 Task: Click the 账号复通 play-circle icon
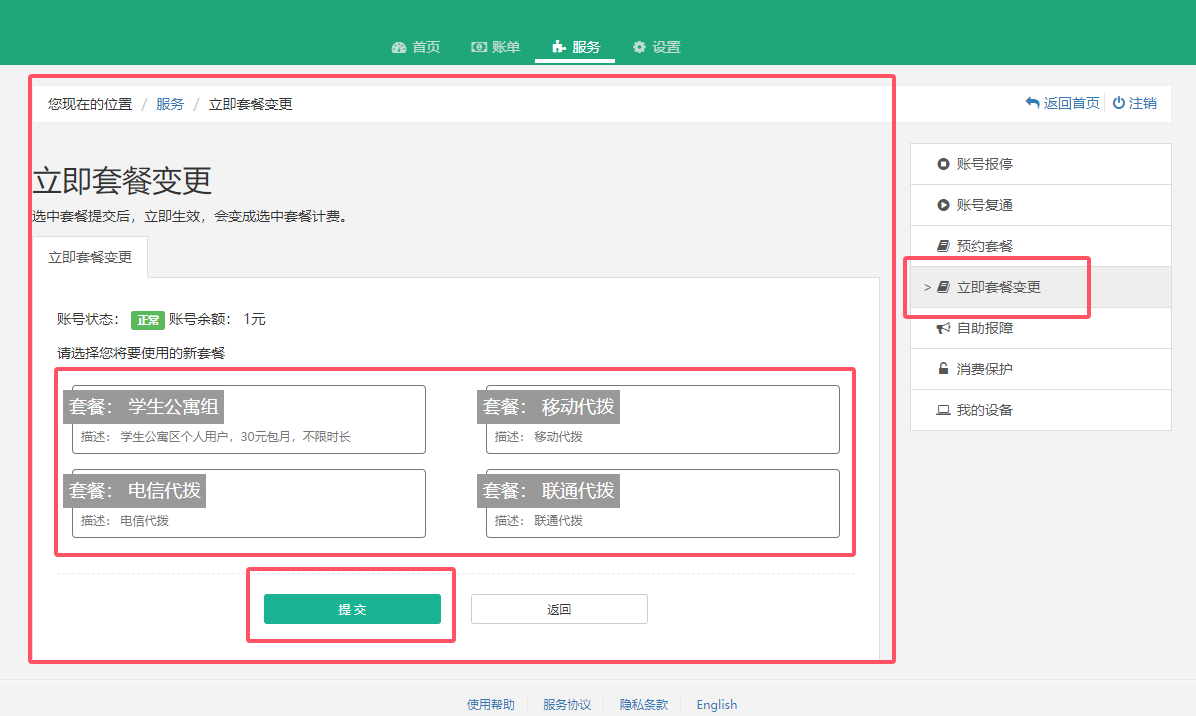943,205
